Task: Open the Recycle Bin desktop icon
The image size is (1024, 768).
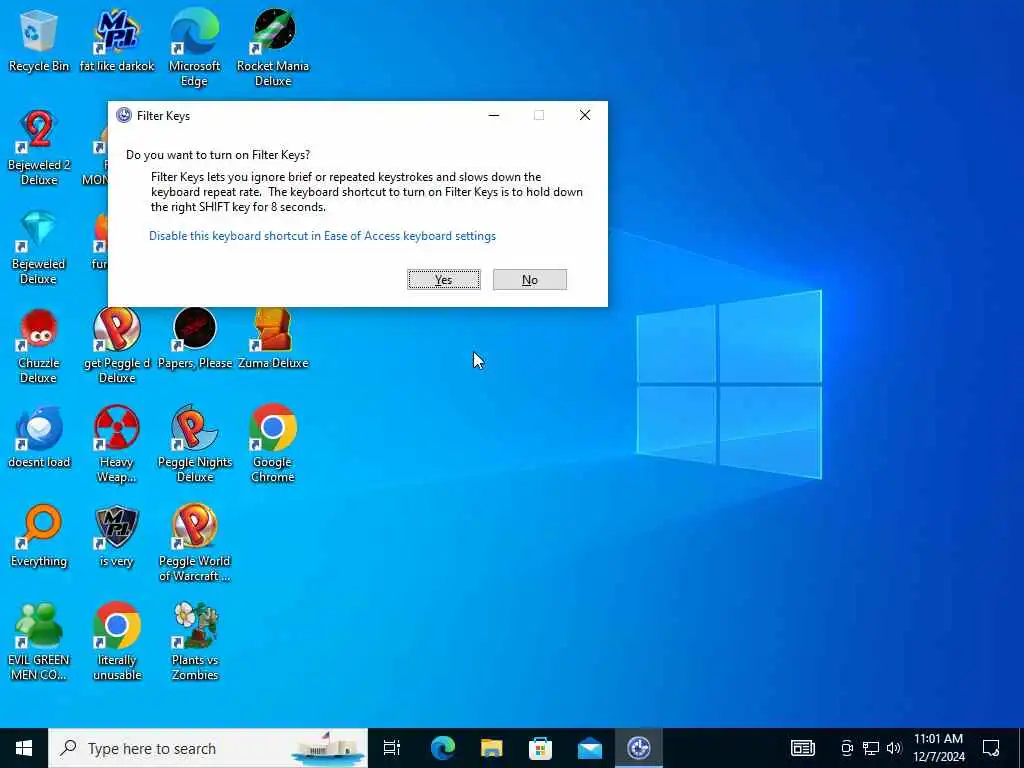Action: [x=39, y=40]
